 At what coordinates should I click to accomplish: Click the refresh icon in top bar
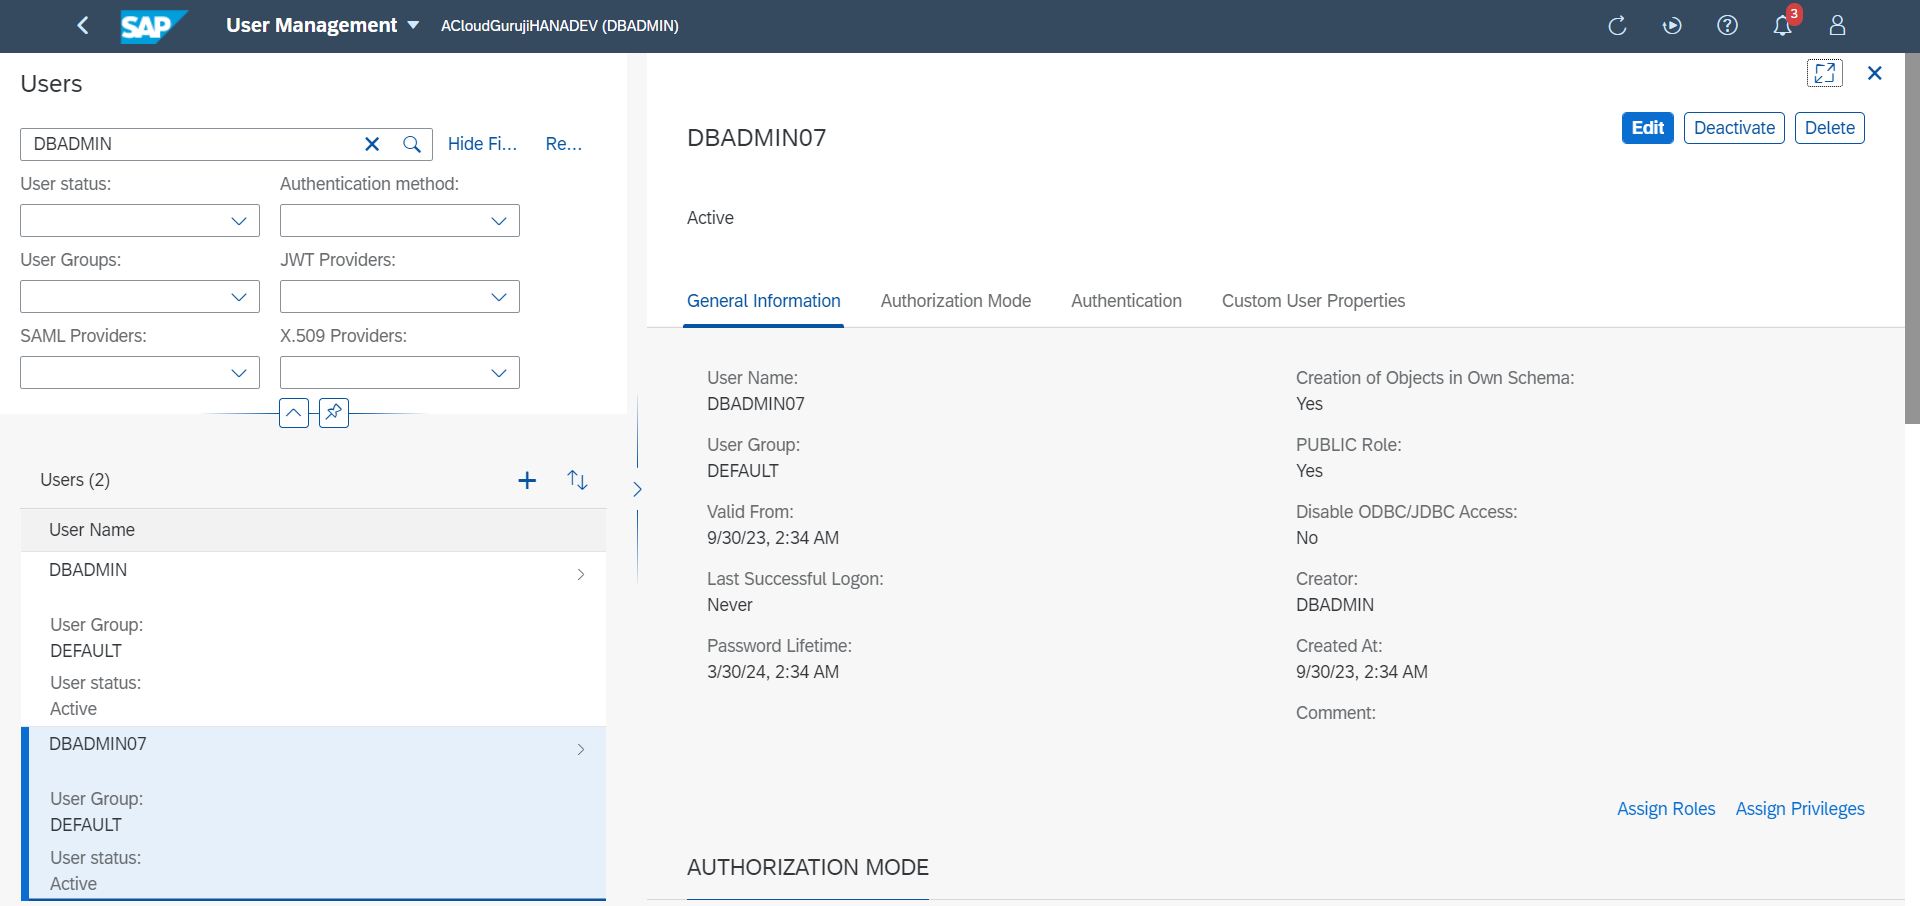pyautogui.click(x=1617, y=25)
